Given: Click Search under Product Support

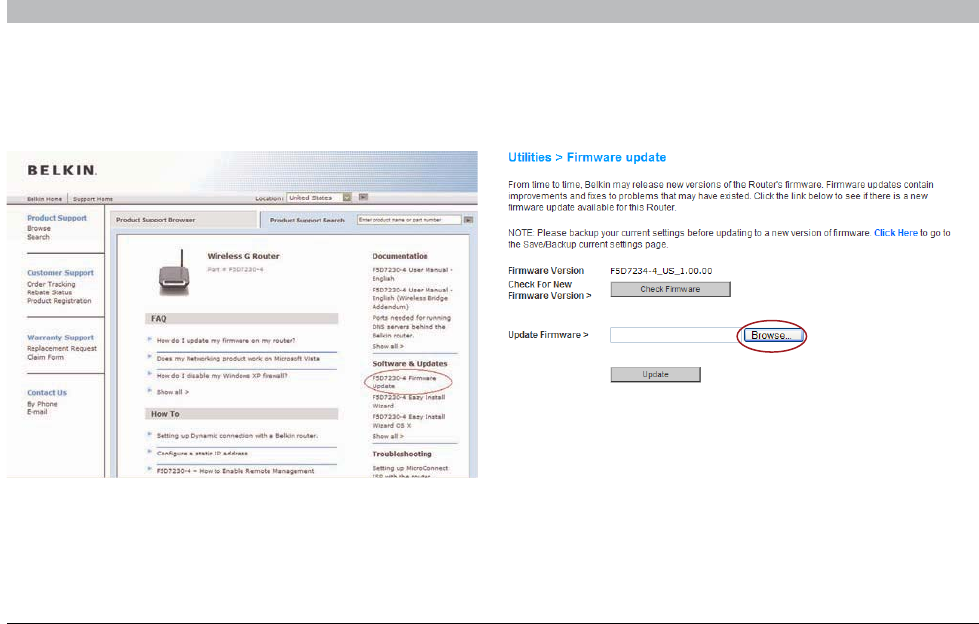Looking at the screenshot, I should point(38,237).
